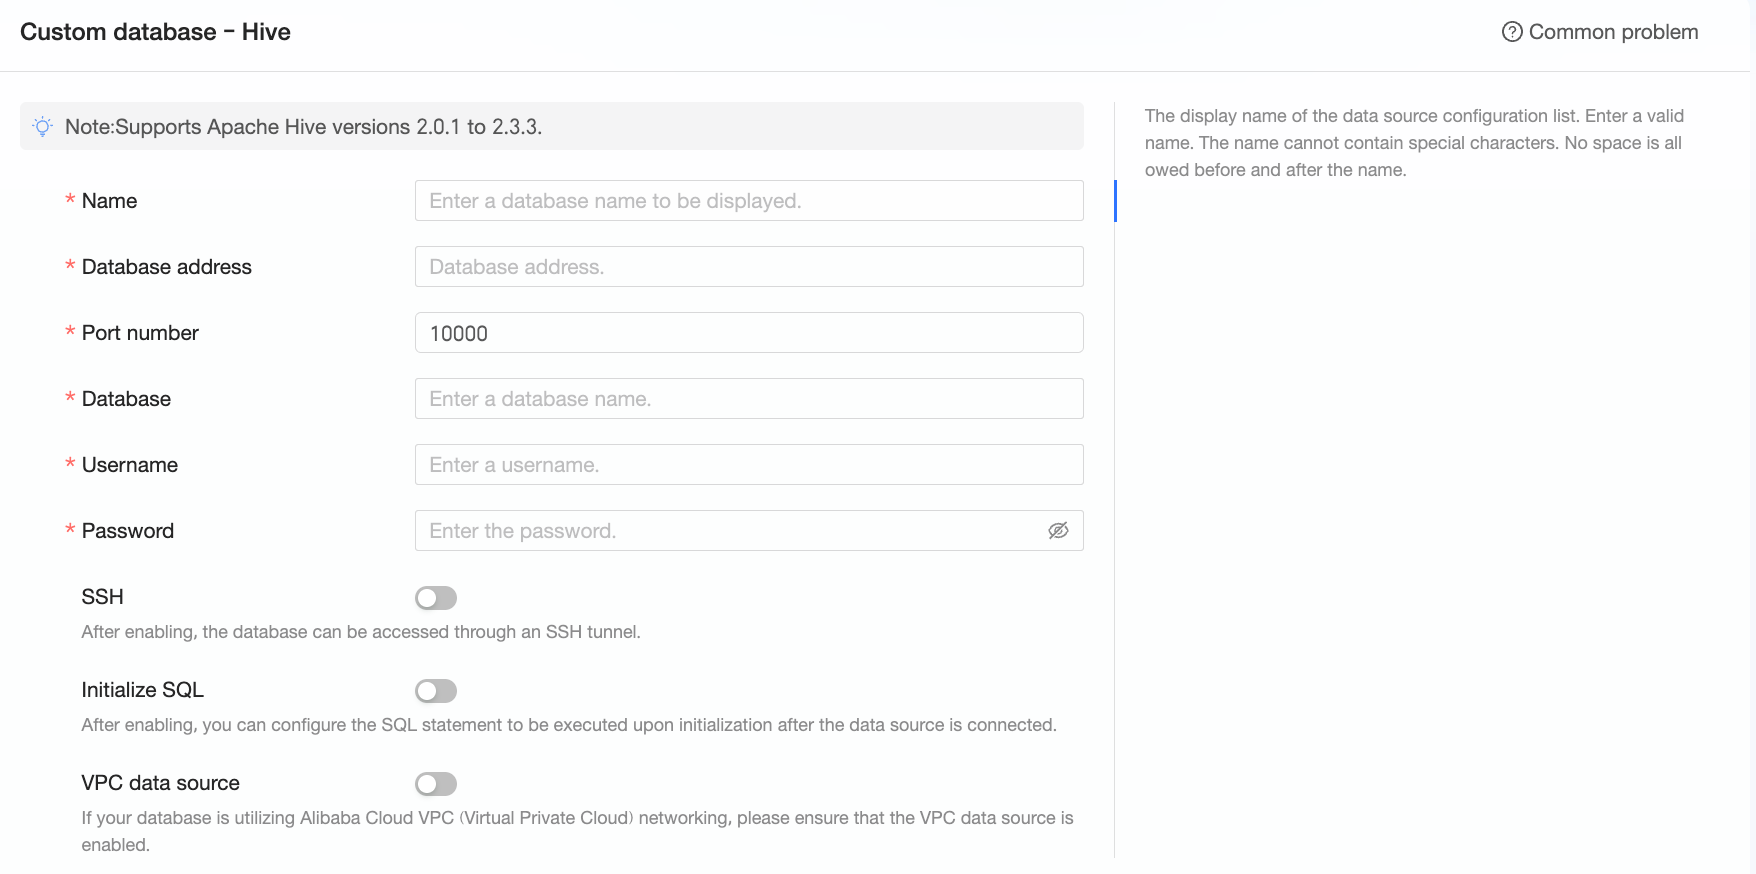Click the Common problem help icon
The image size is (1756, 874).
[1511, 32]
